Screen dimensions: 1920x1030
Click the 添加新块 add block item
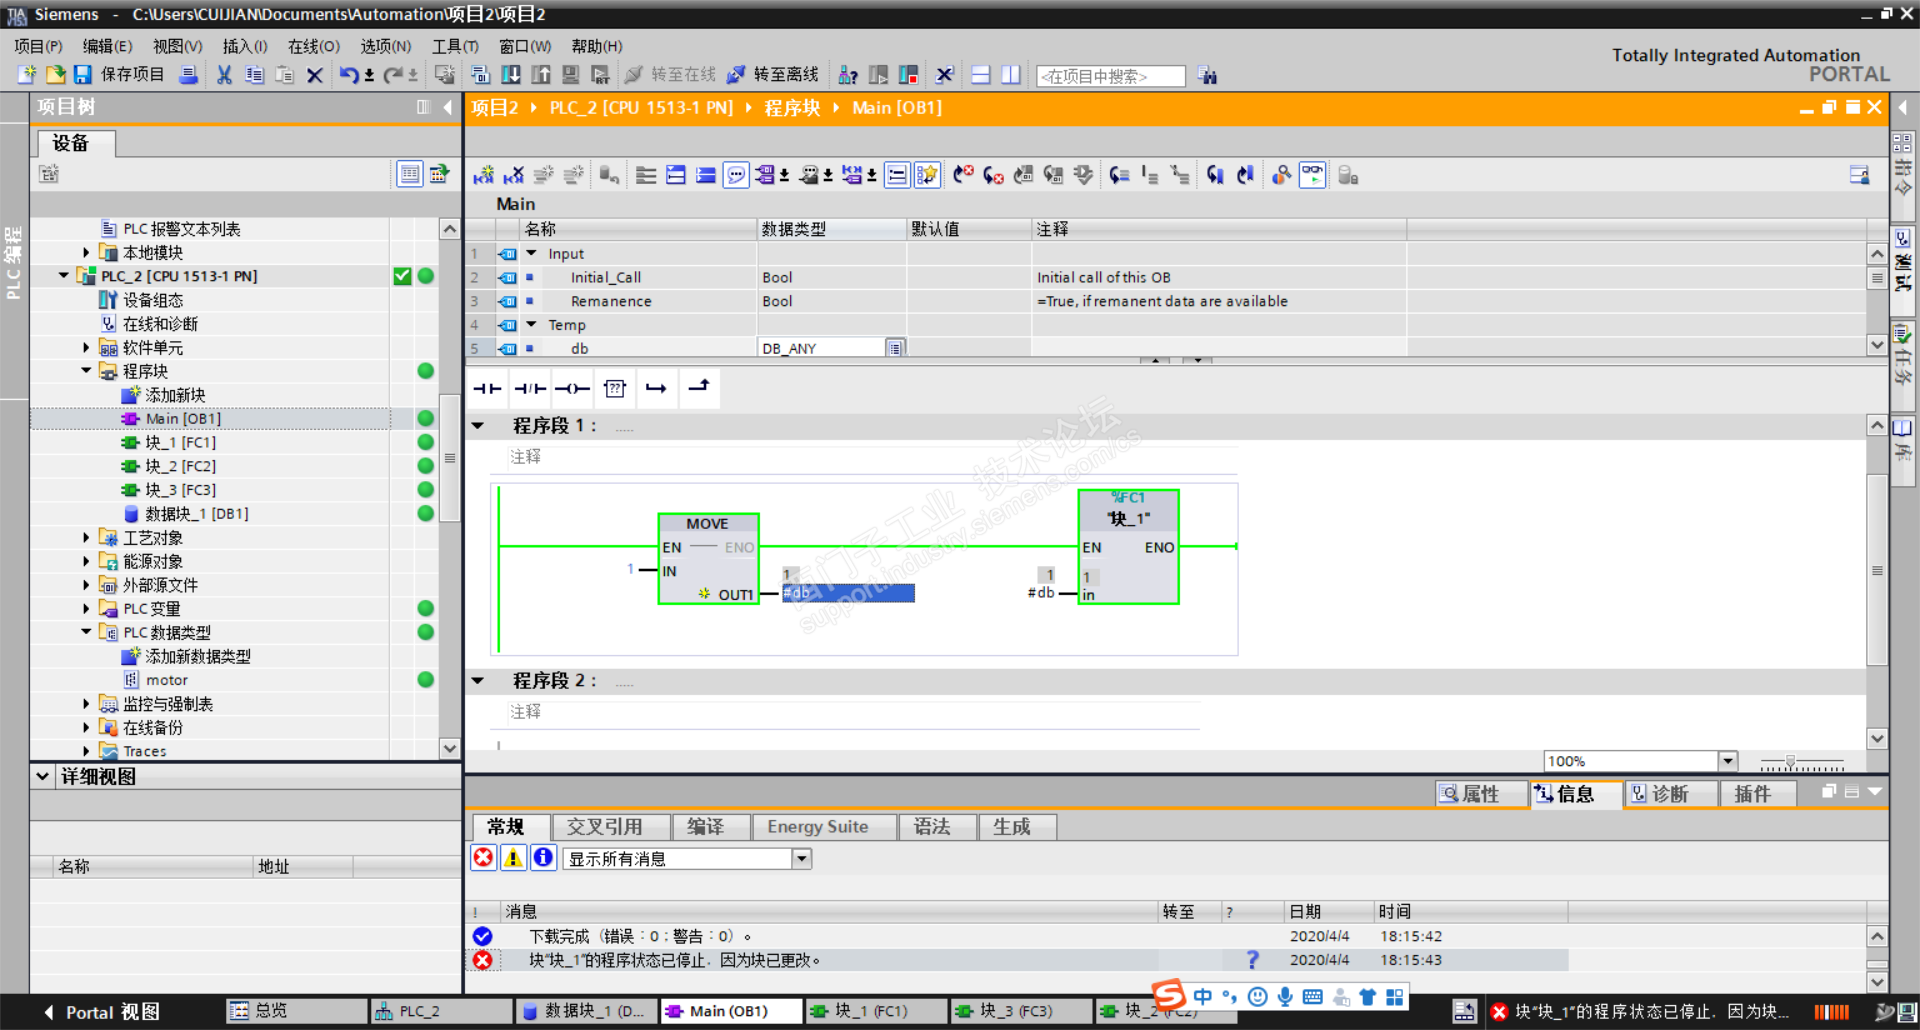[x=175, y=395]
